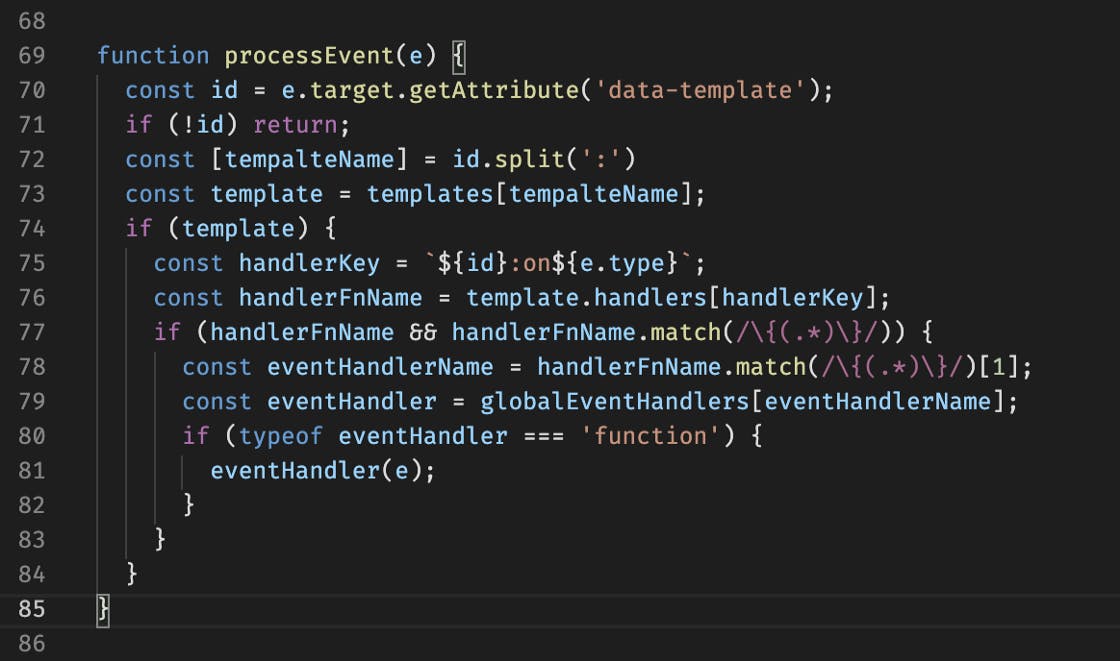1120x661 pixels.
Task: Click line number 85 in the gutter
Action: [x=30, y=608]
